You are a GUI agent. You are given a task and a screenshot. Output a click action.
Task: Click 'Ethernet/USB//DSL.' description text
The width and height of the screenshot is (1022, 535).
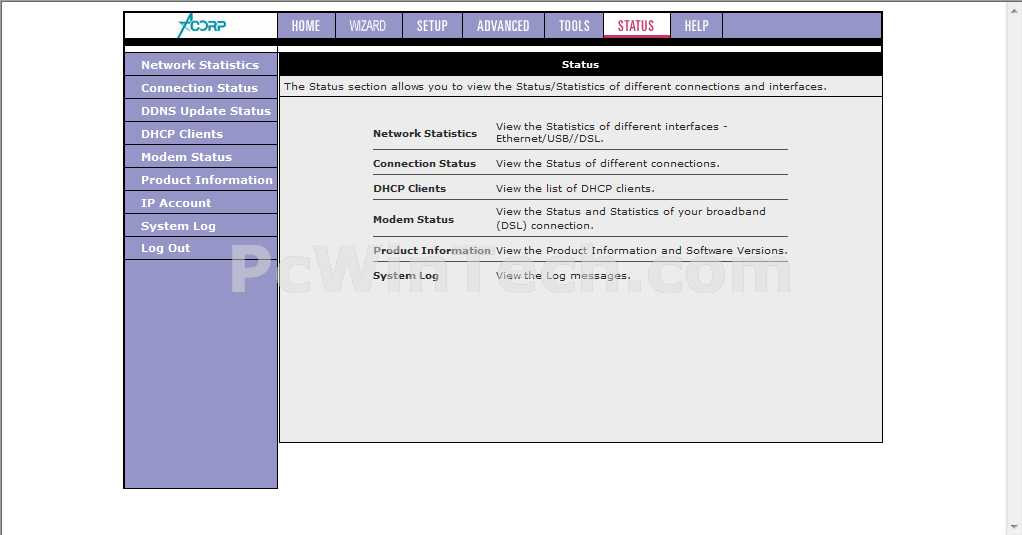(x=549, y=139)
